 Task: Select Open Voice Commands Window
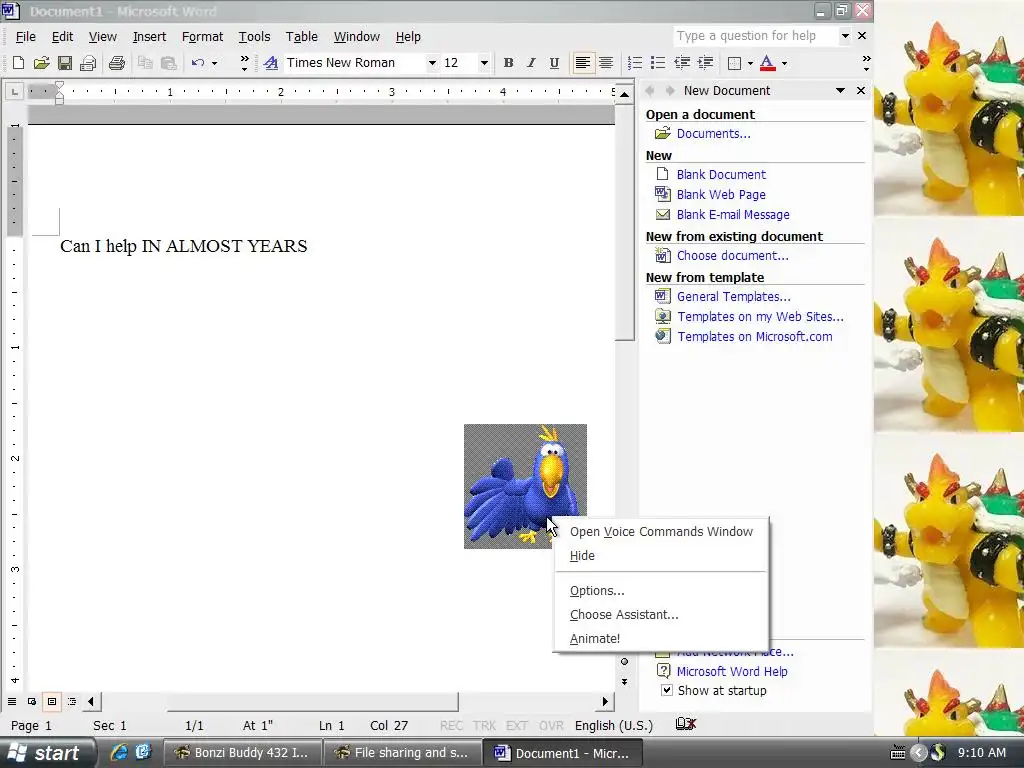pos(661,532)
